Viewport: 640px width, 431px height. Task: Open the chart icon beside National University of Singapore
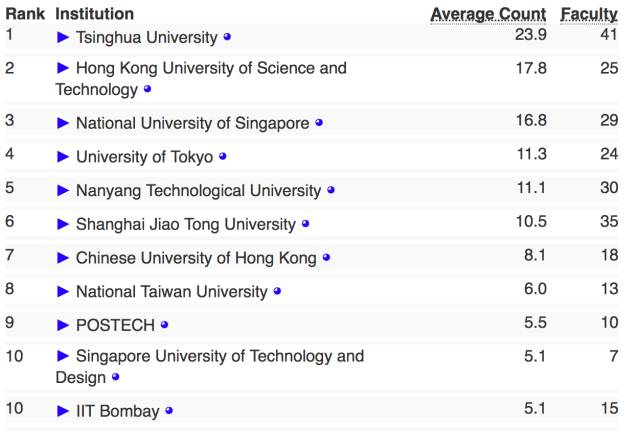click(319, 123)
